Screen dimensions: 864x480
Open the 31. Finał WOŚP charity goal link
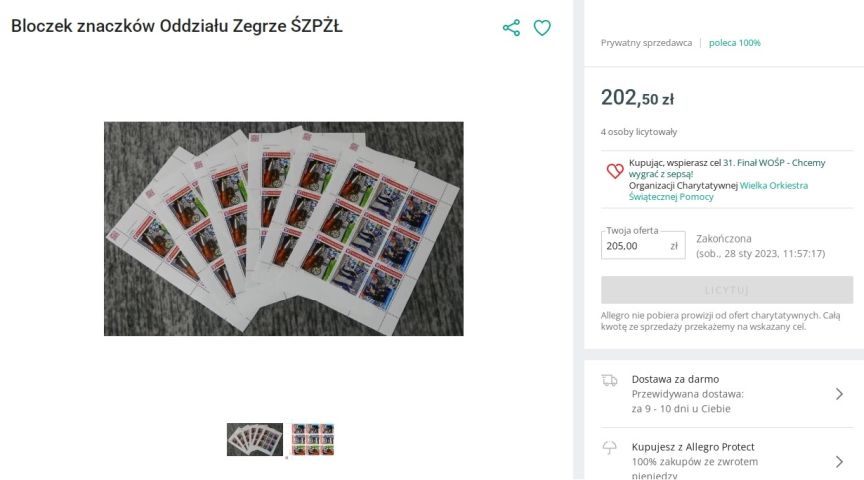click(727, 168)
